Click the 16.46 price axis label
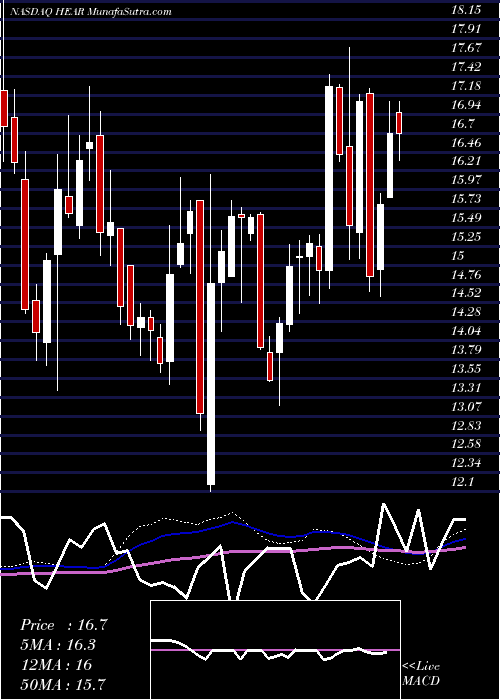The height and width of the screenshot is (700, 500). (x=466, y=143)
